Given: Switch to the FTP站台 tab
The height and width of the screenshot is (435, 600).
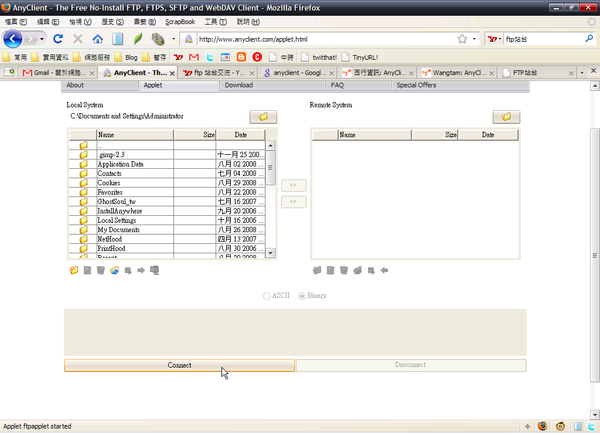Looking at the screenshot, I should pos(536,73).
